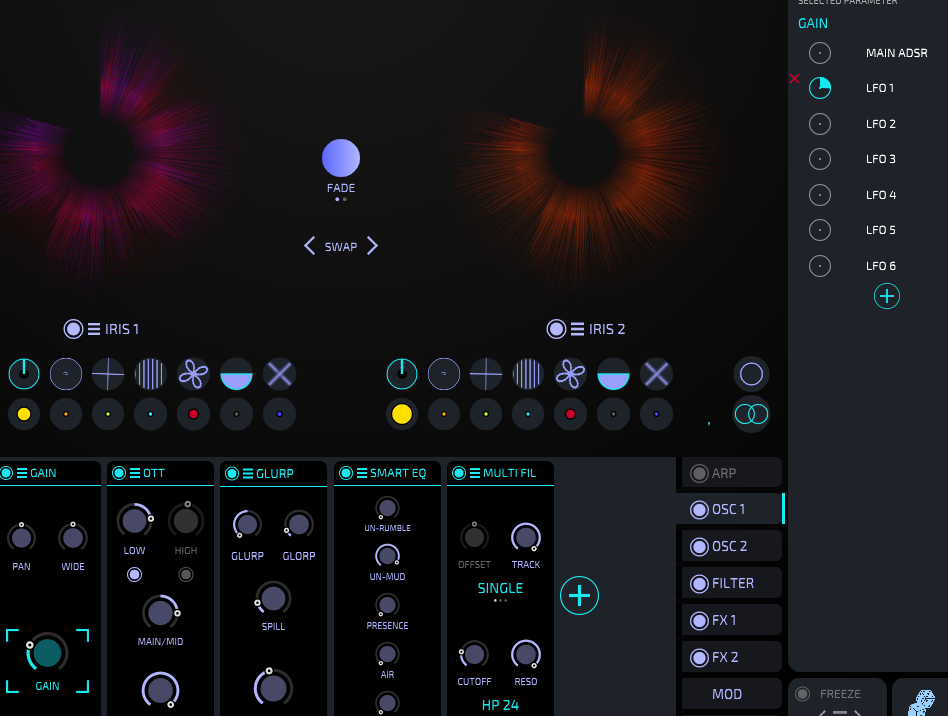Disable the MULTI FIL module
Viewport: 948px width, 716px height.
459,473
